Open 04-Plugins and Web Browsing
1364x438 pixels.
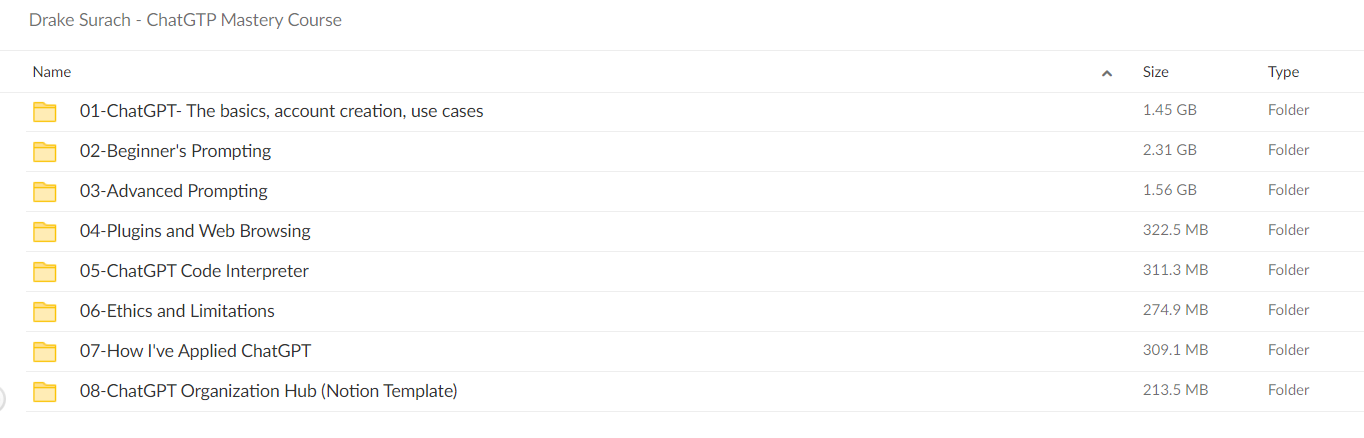coord(195,231)
